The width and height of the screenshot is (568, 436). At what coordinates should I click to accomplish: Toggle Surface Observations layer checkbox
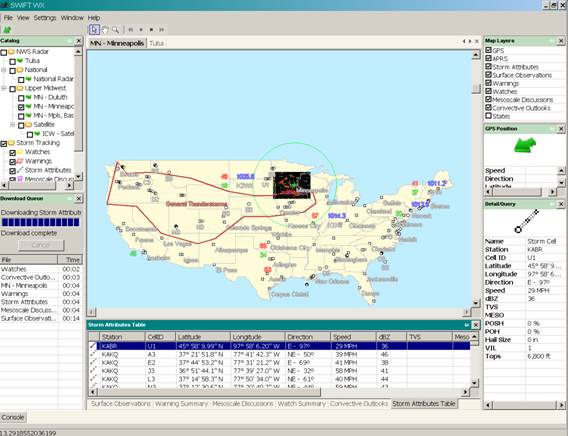[x=488, y=75]
